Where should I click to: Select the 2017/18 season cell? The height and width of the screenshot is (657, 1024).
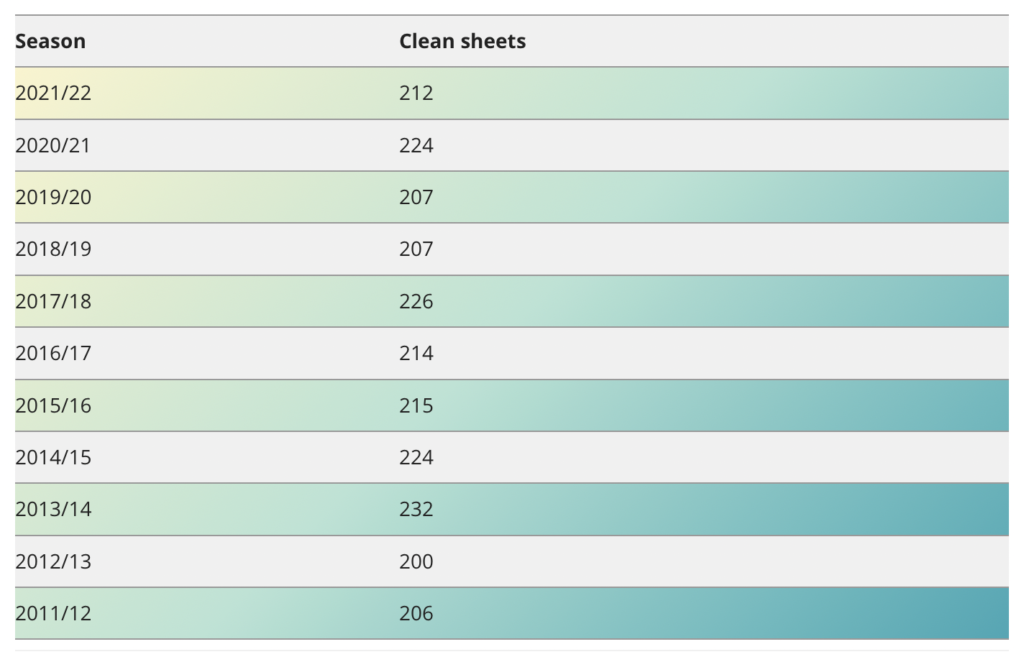(x=53, y=301)
